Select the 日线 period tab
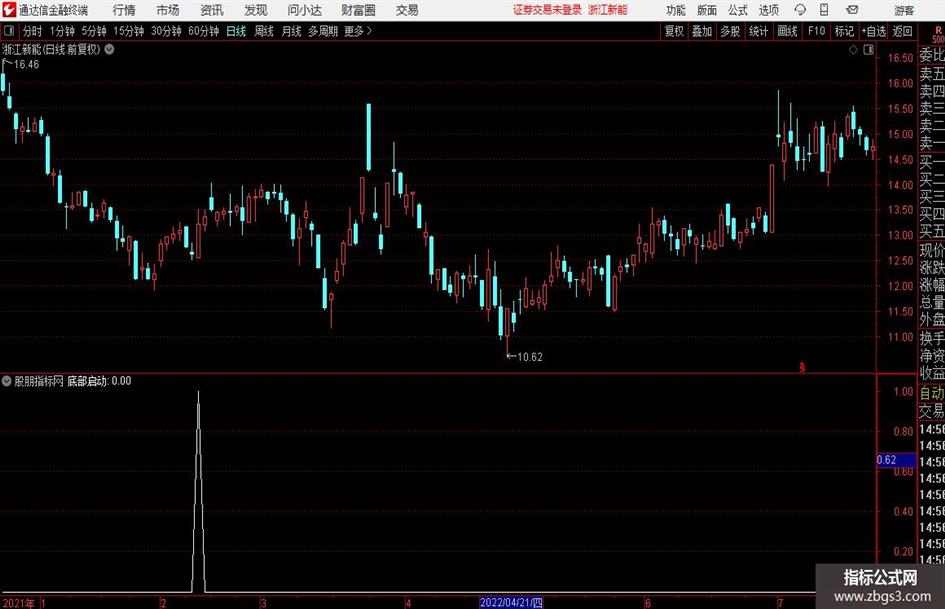945x609 pixels. coord(236,31)
